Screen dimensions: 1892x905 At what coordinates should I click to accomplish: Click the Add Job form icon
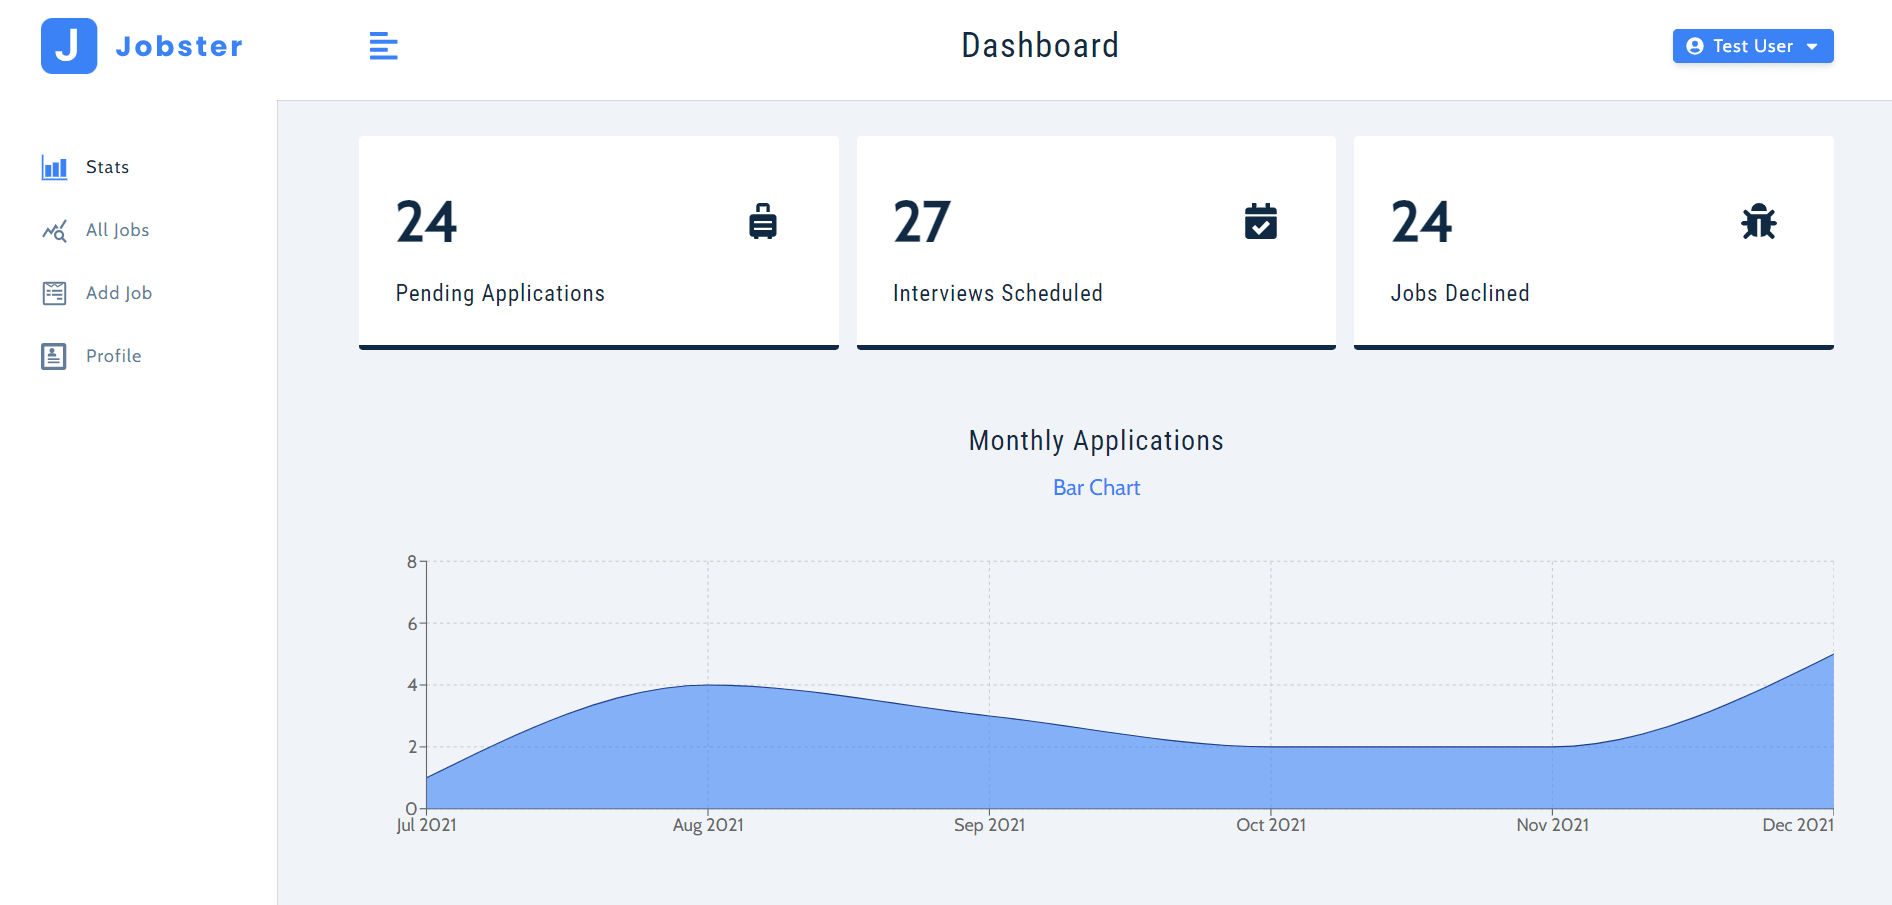54,293
